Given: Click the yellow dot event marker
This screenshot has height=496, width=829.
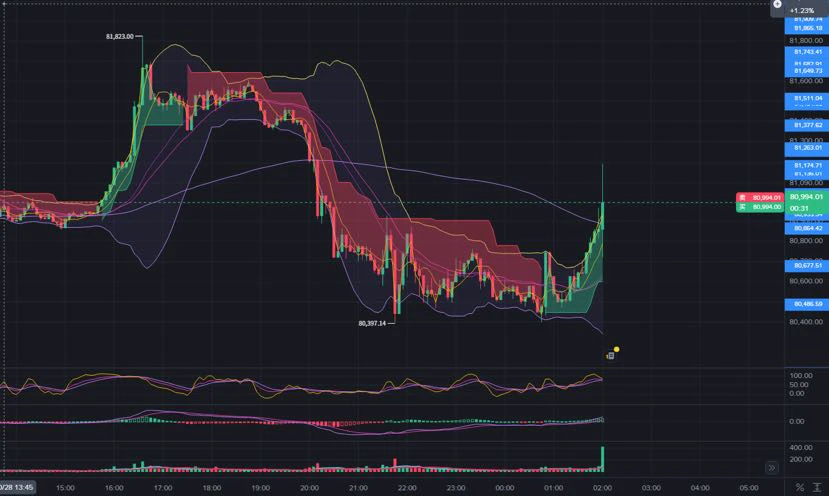Looking at the screenshot, I should [616, 349].
